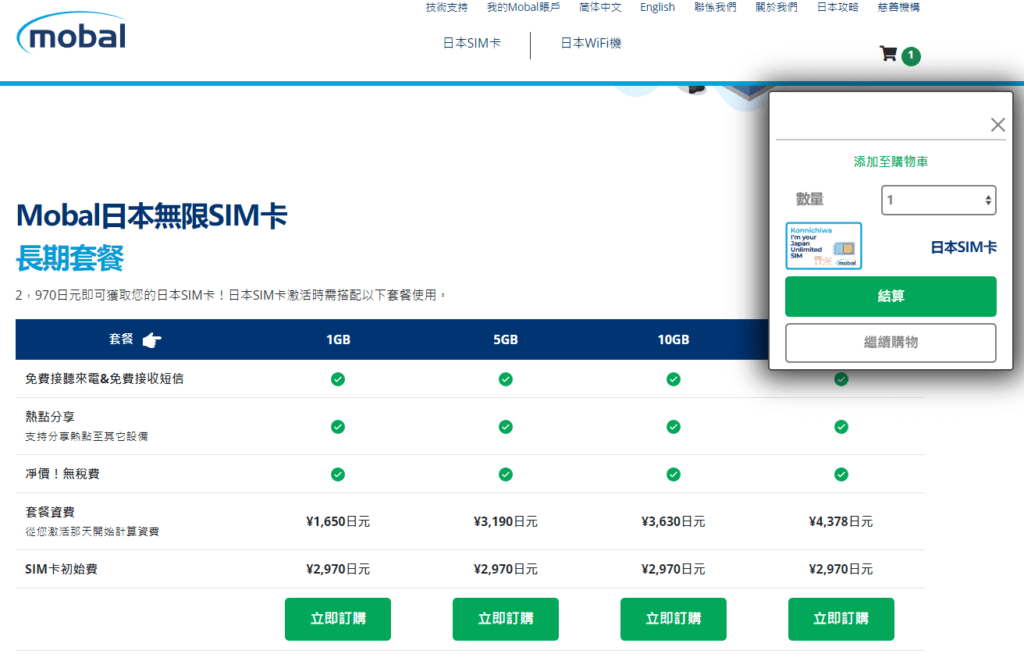This screenshot has height=661, width=1024.
Task: Click the 1GB ¥2,970日元 SIM initial fee
Action: (338, 570)
